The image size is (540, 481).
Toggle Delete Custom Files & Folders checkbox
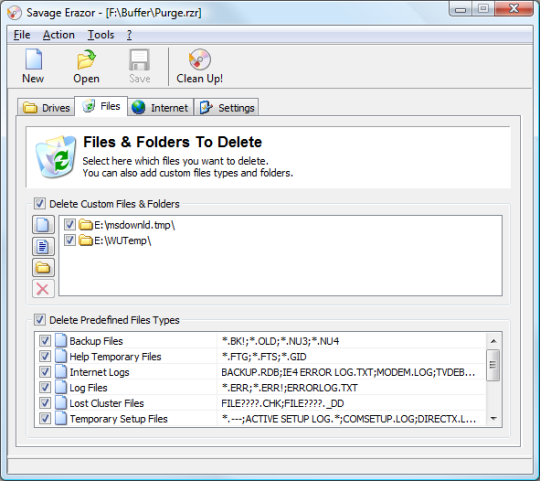click(x=40, y=203)
